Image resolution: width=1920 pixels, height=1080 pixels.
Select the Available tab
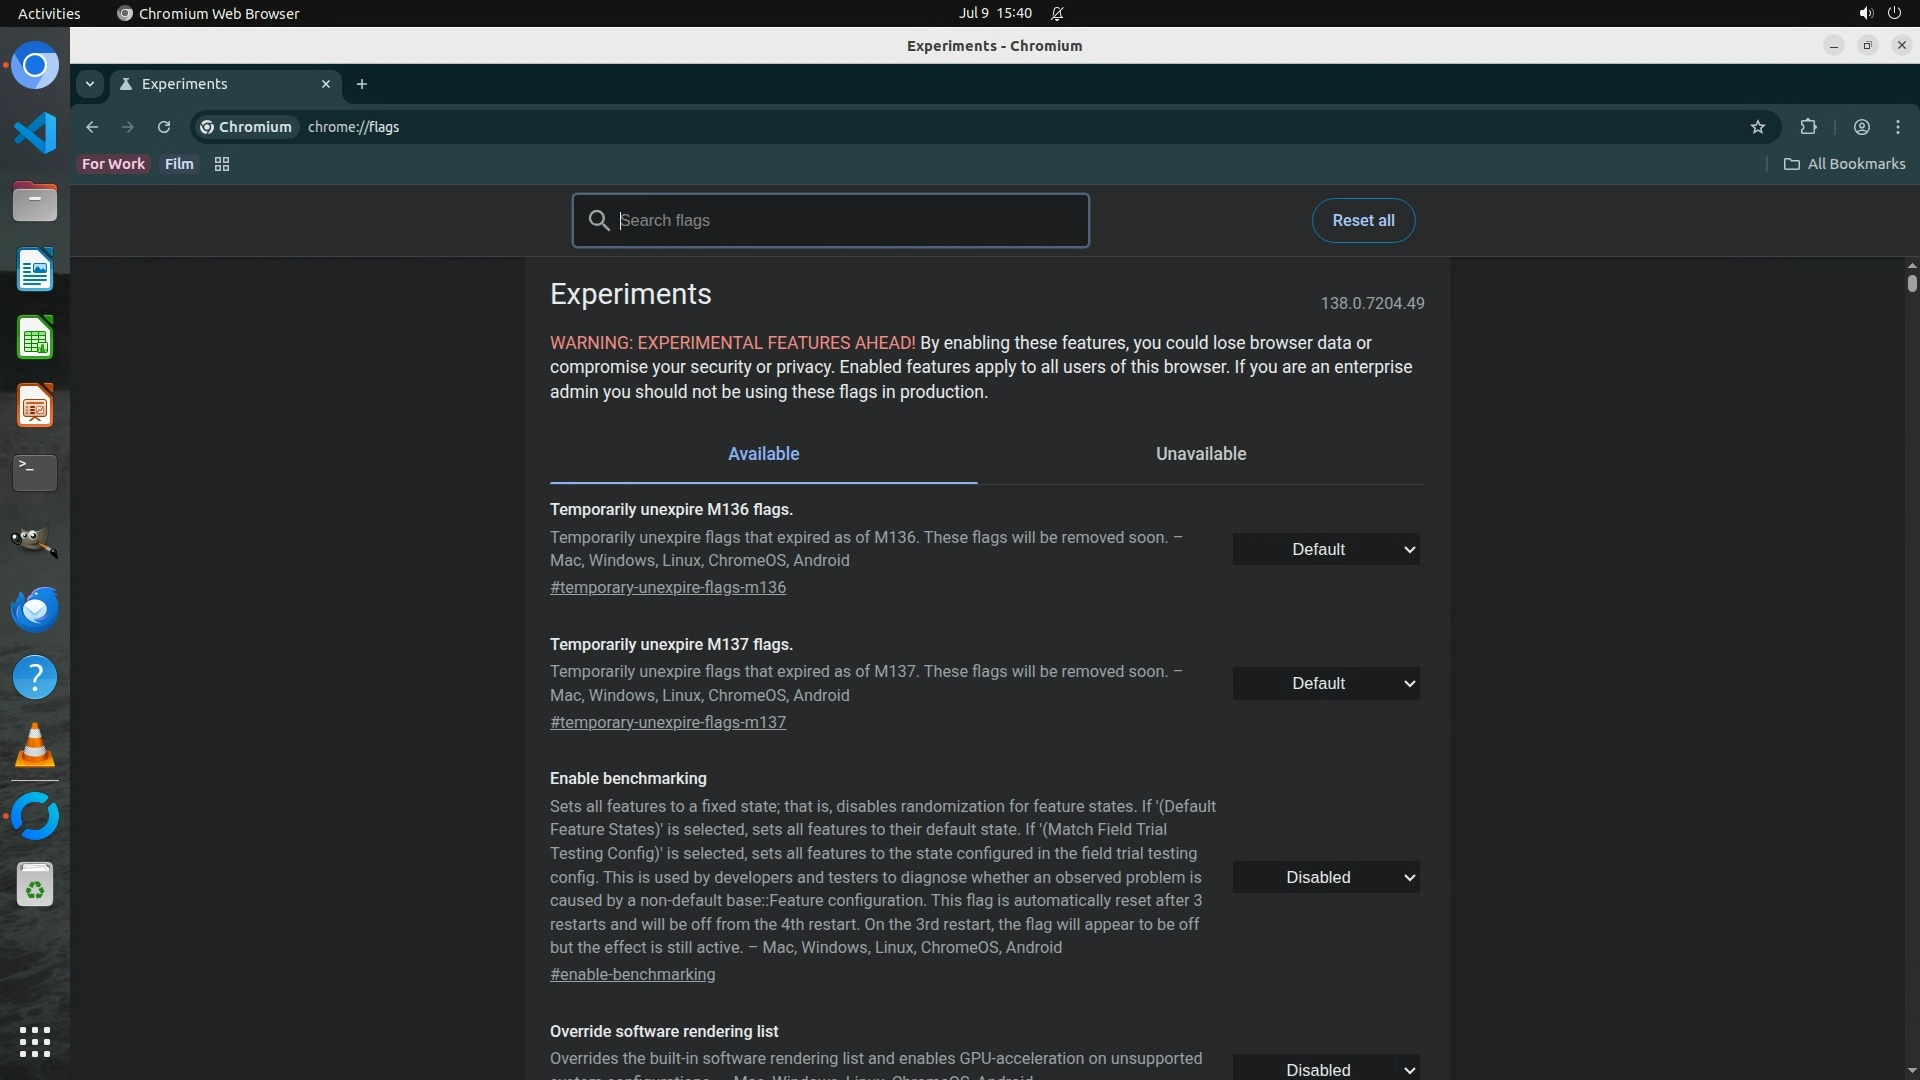(763, 454)
